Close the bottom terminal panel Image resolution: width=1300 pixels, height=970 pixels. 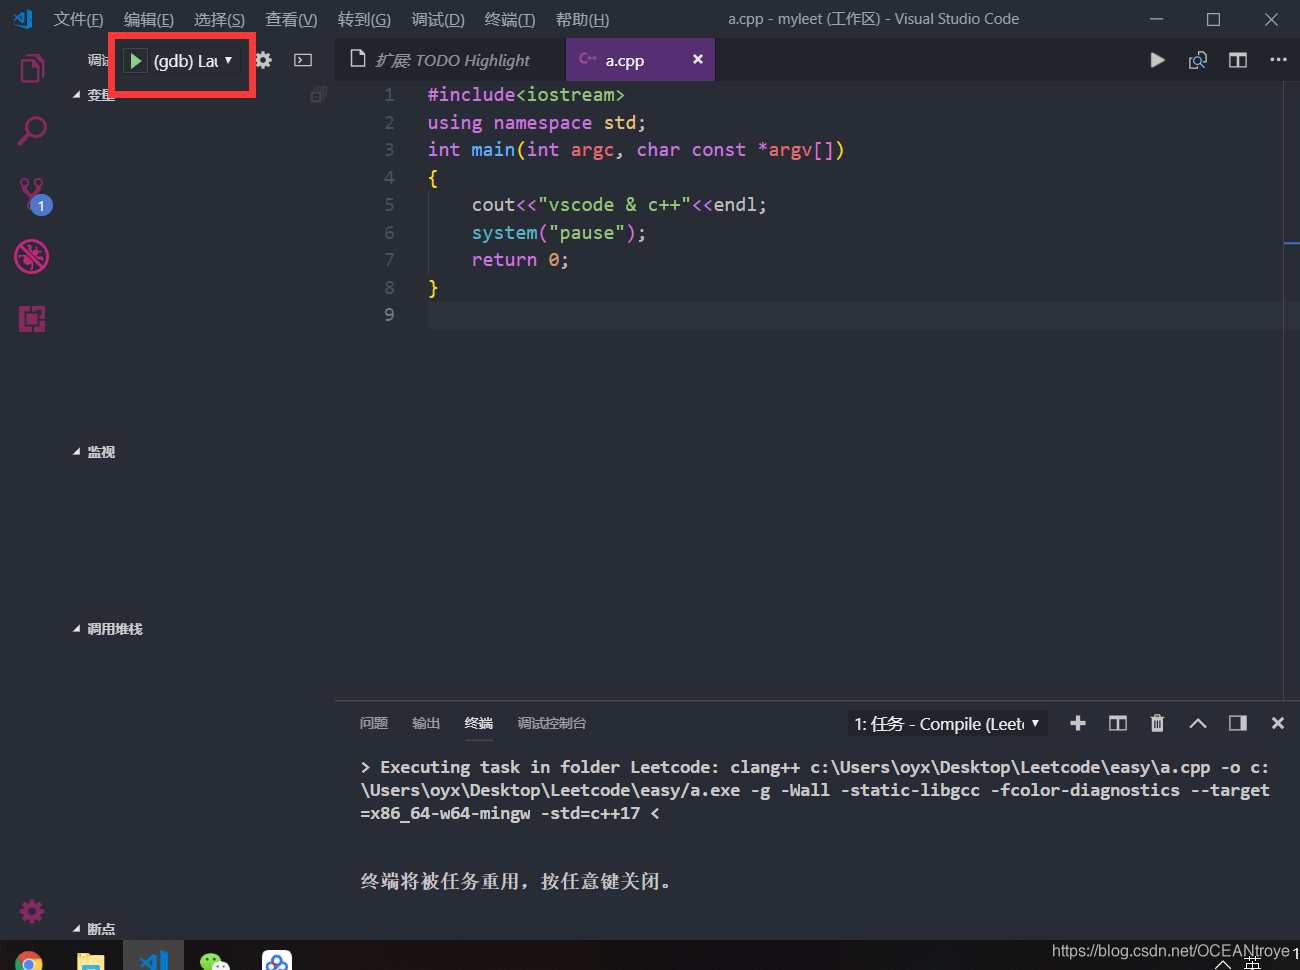(x=1277, y=723)
